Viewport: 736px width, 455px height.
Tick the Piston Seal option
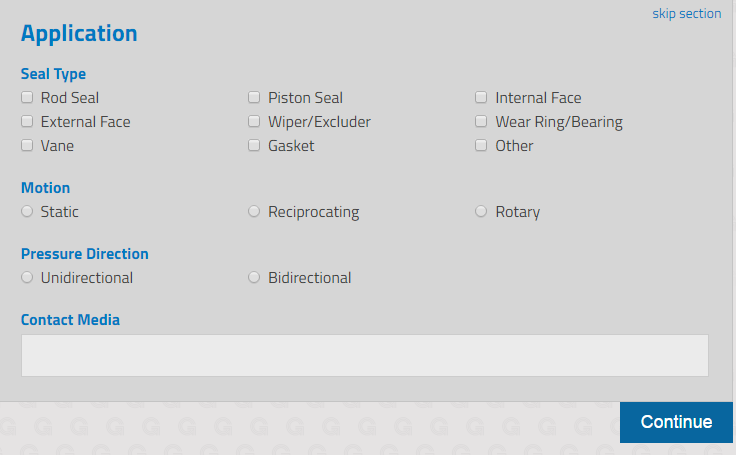[x=255, y=98]
